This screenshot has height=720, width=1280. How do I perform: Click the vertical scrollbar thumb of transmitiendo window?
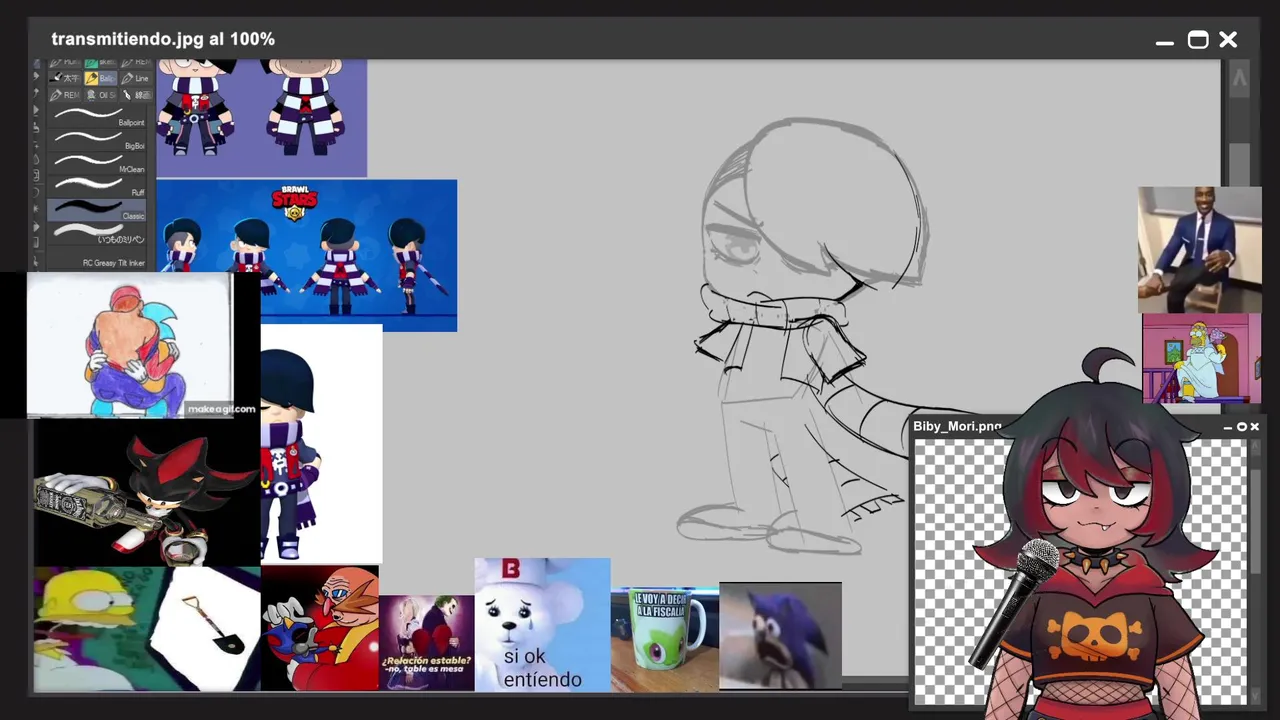1239,164
